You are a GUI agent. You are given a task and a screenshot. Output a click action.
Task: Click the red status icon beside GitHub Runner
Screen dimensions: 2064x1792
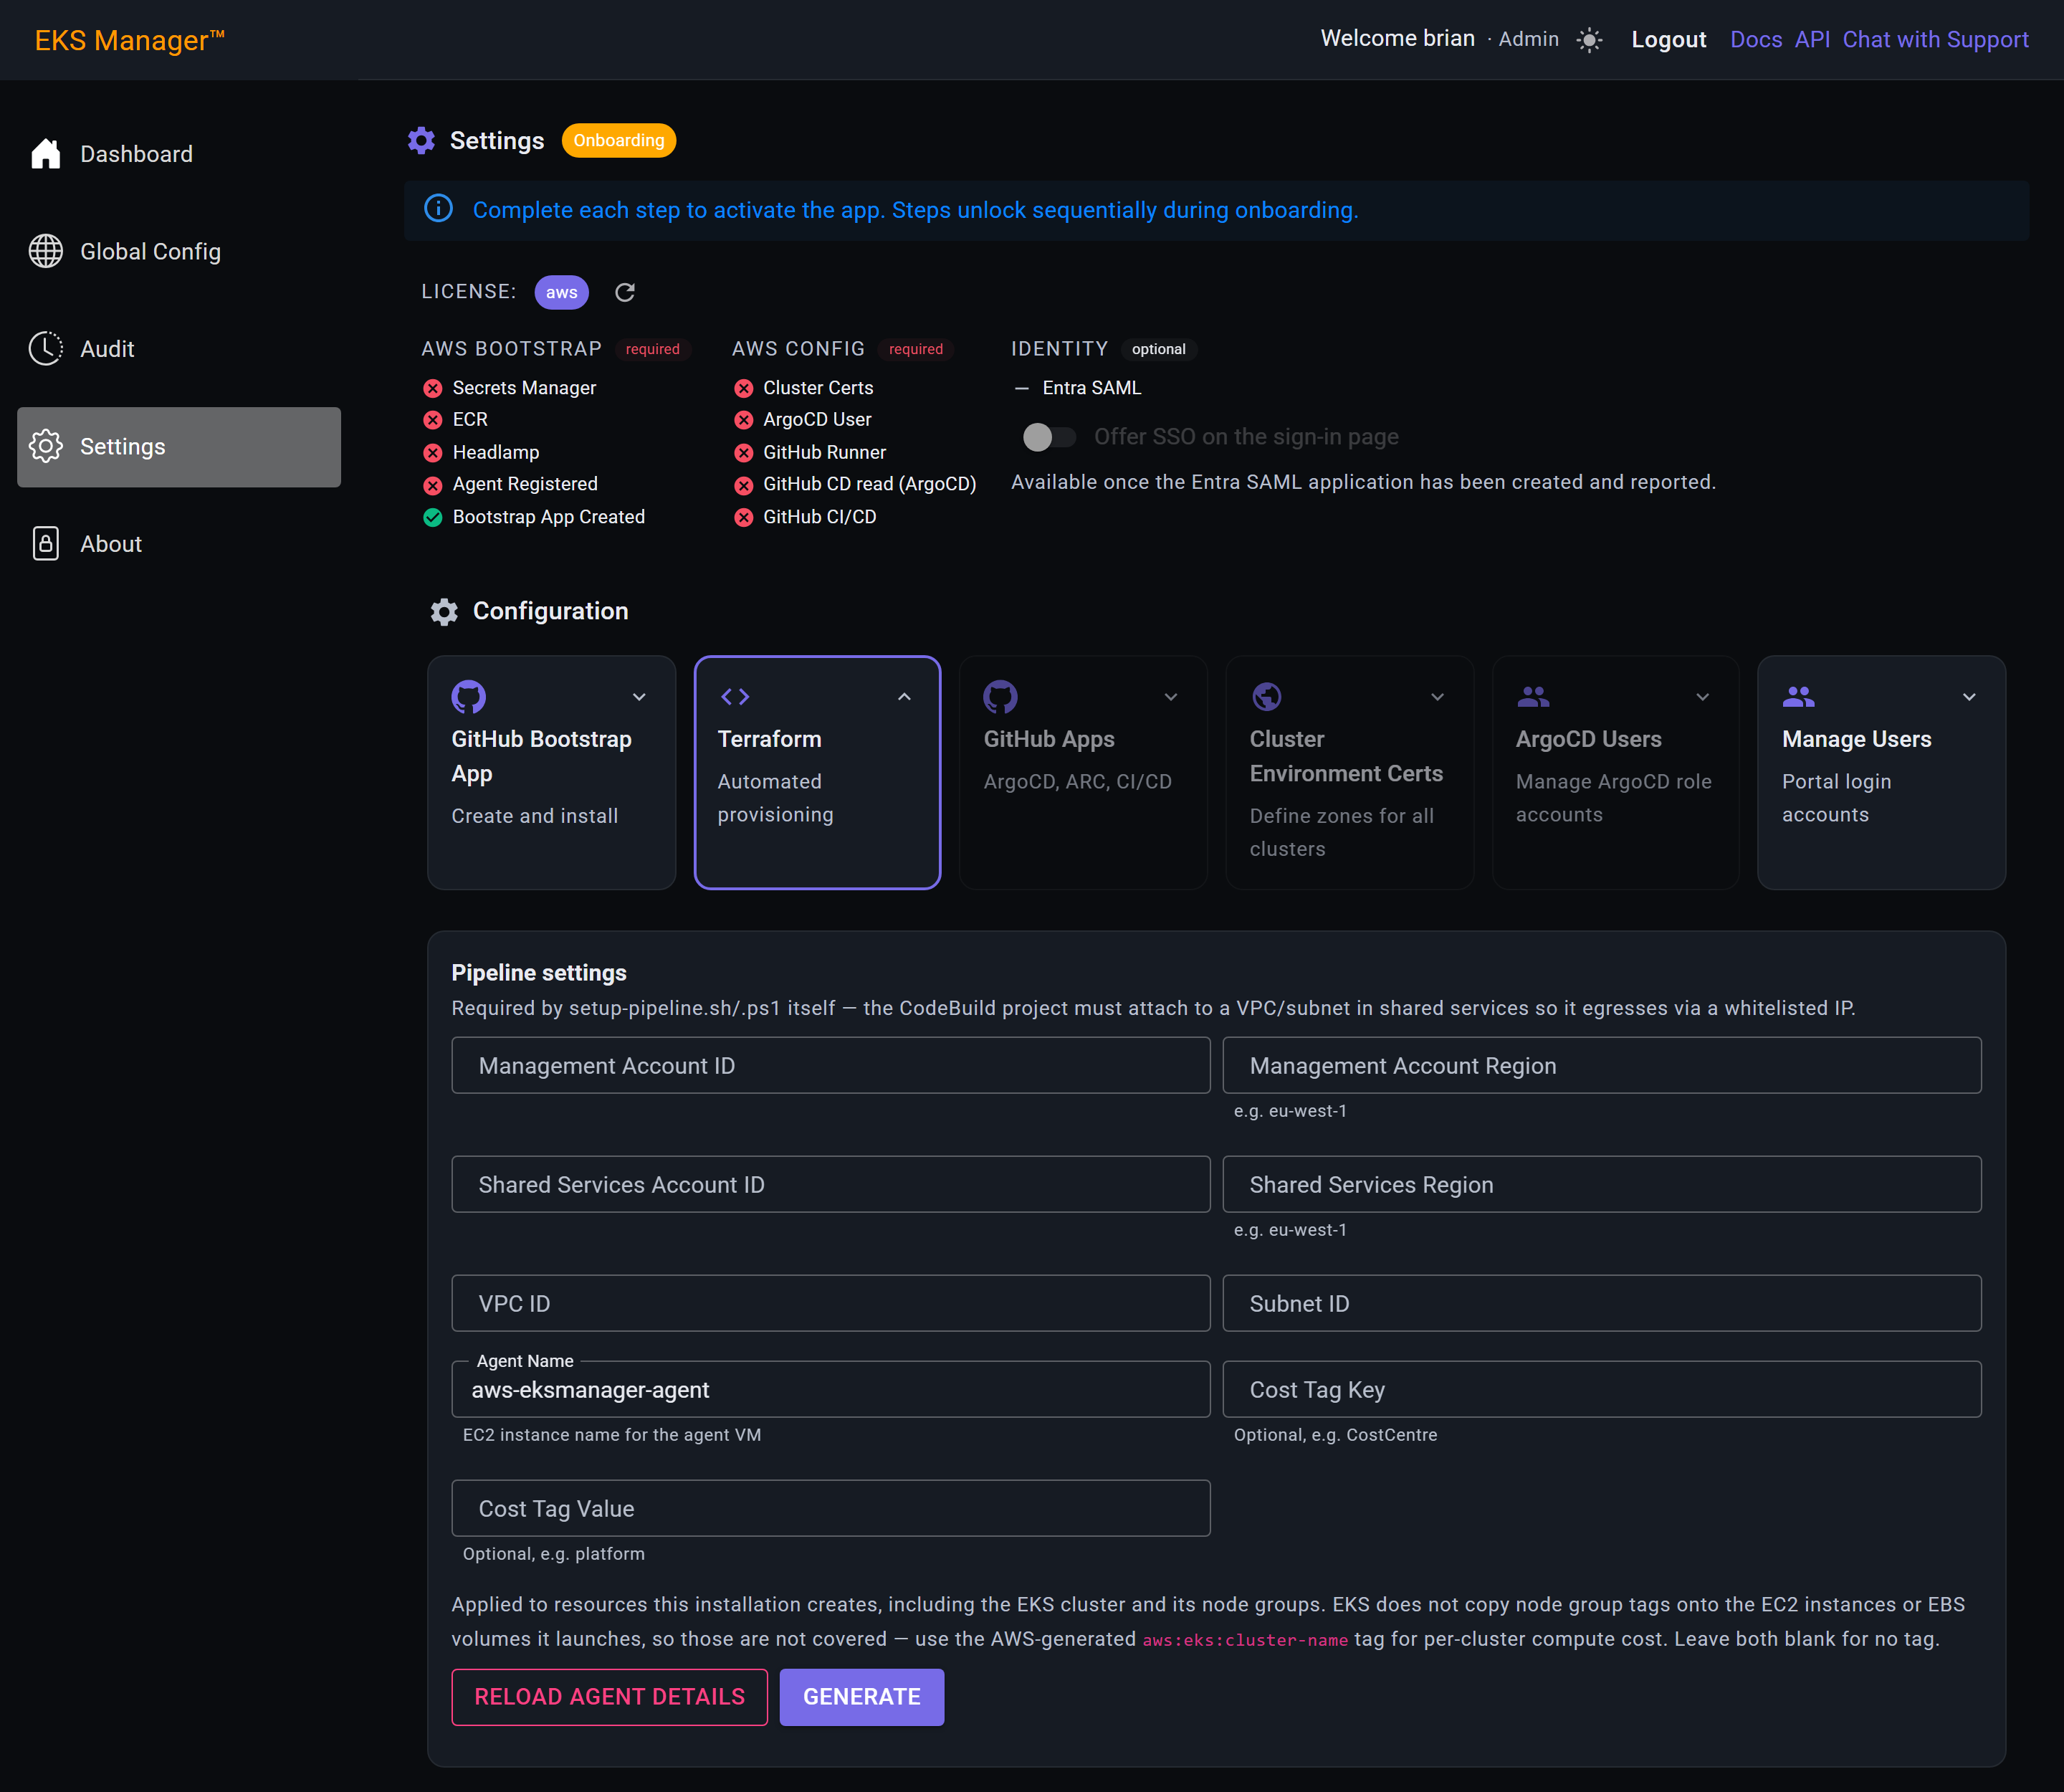click(743, 453)
